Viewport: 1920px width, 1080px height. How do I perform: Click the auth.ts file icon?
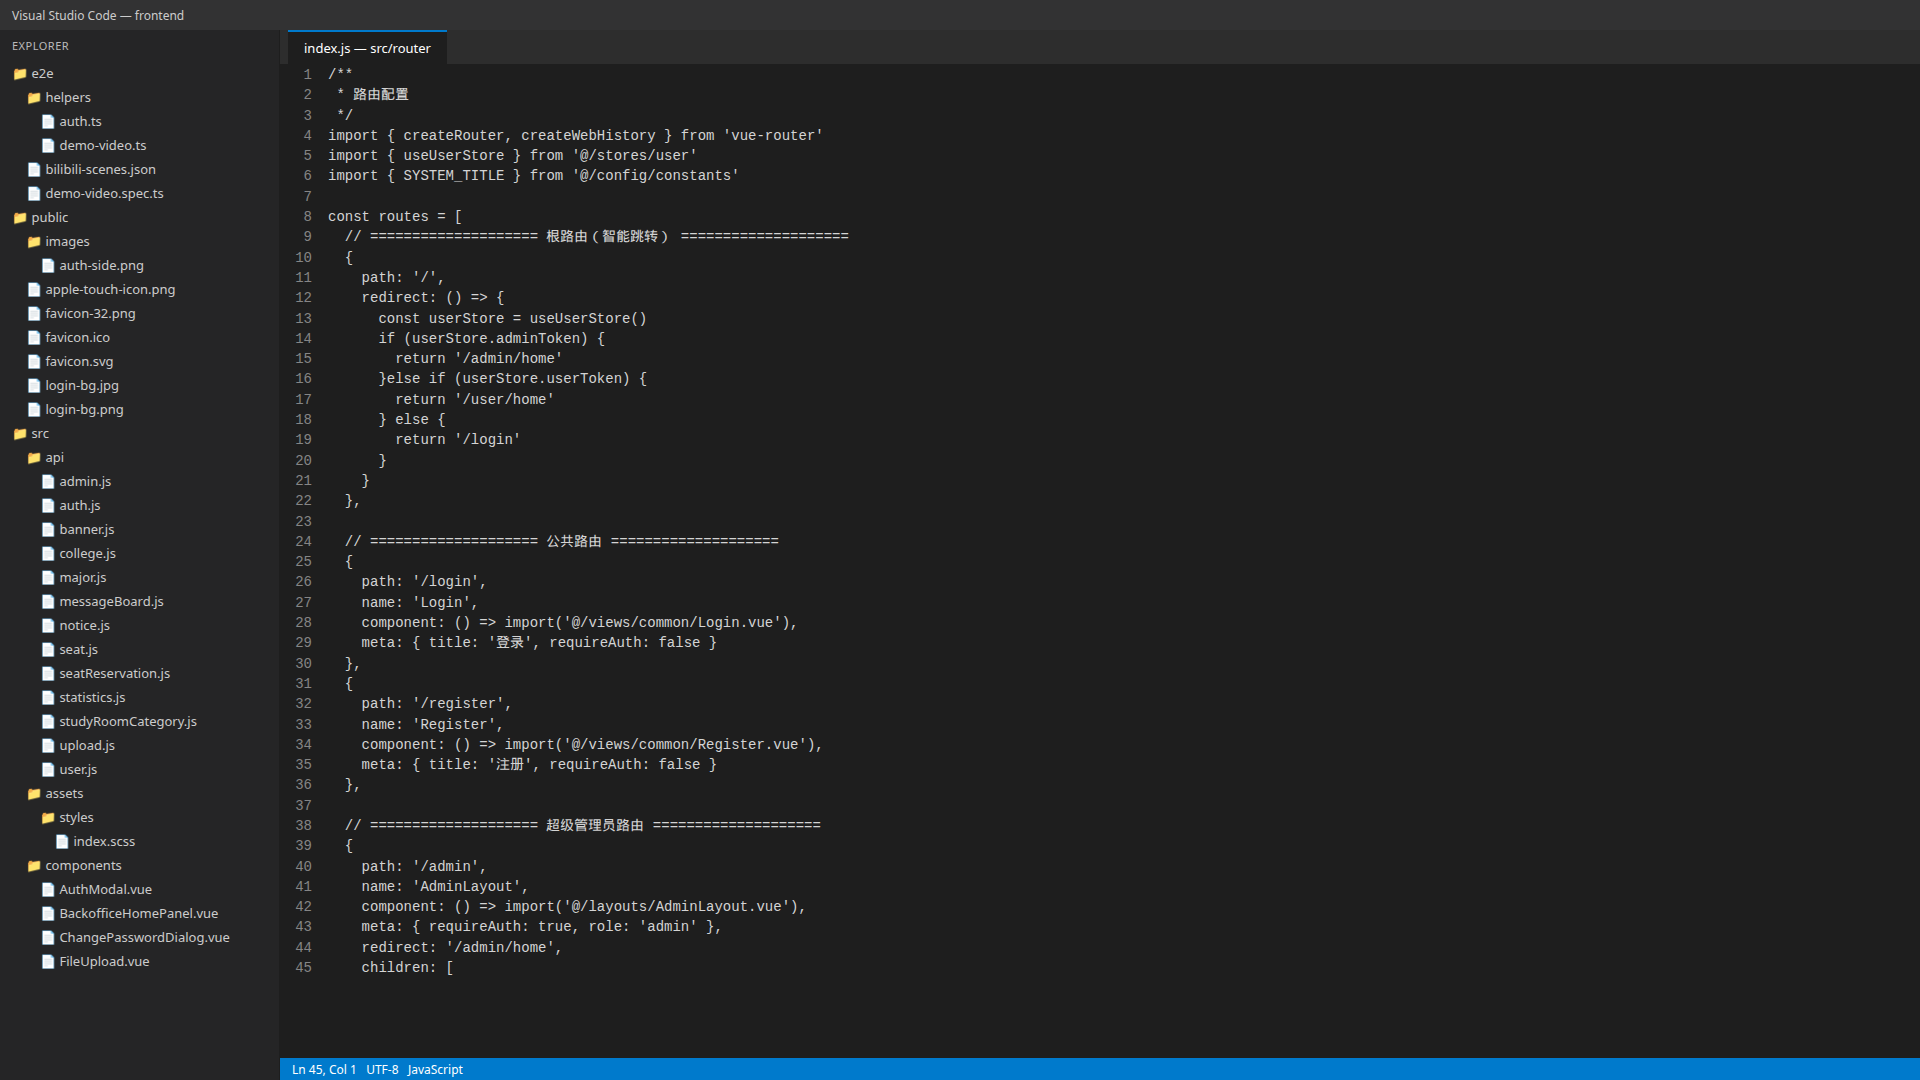point(48,122)
